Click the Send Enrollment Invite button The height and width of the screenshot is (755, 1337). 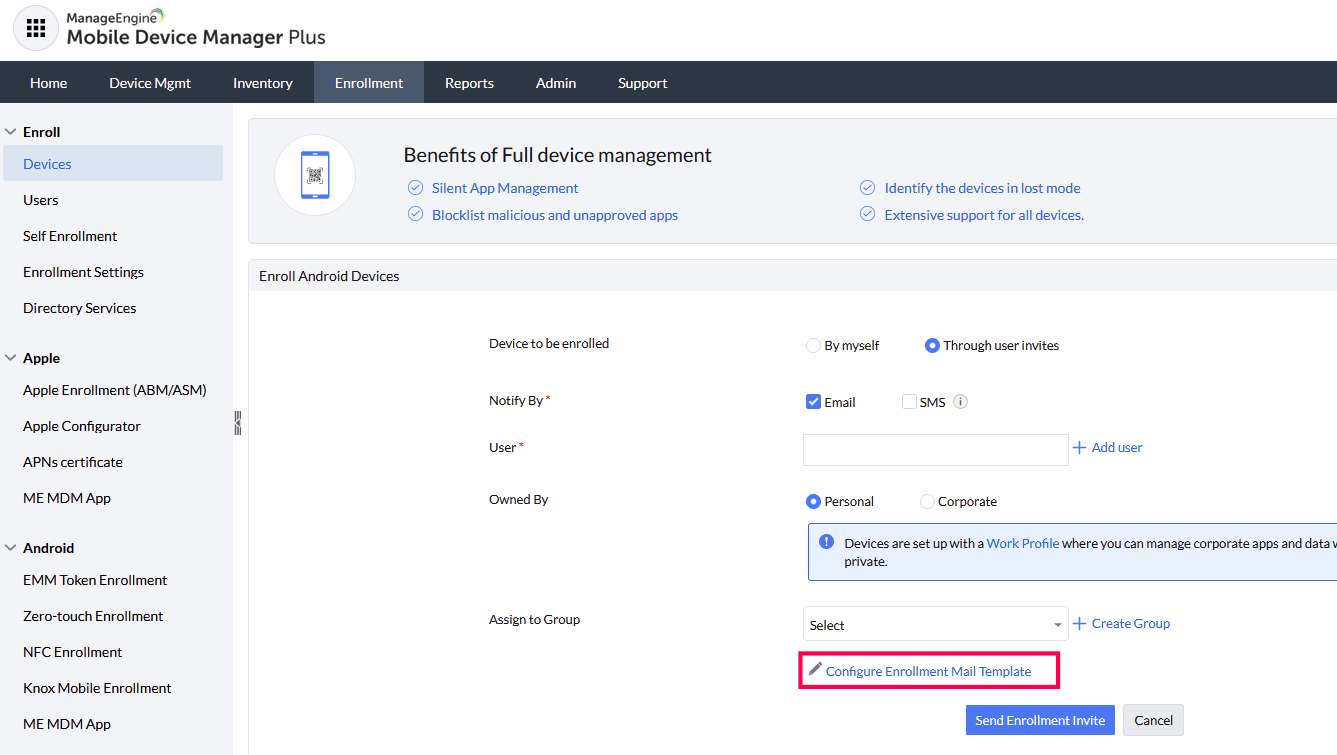coord(1040,720)
